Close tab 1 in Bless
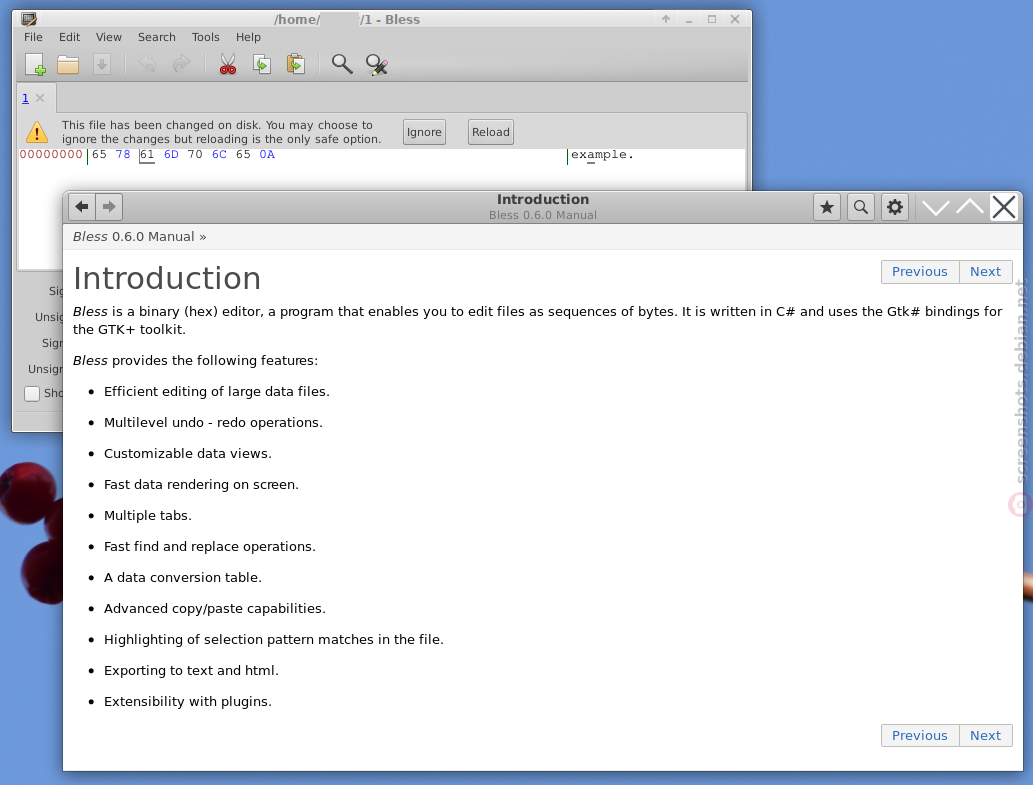Viewport: 1033px width, 785px height. pyautogui.click(x=40, y=98)
